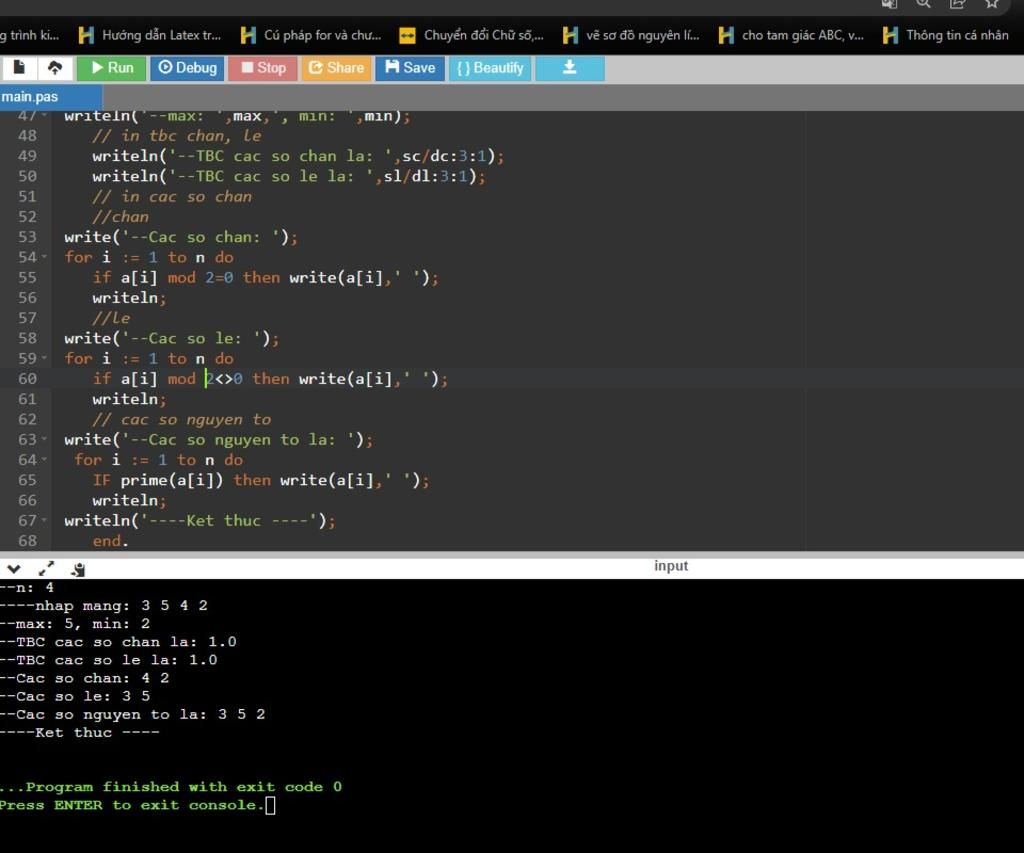This screenshot has height=853, width=1024.
Task: Stop the running program
Action: [263, 68]
